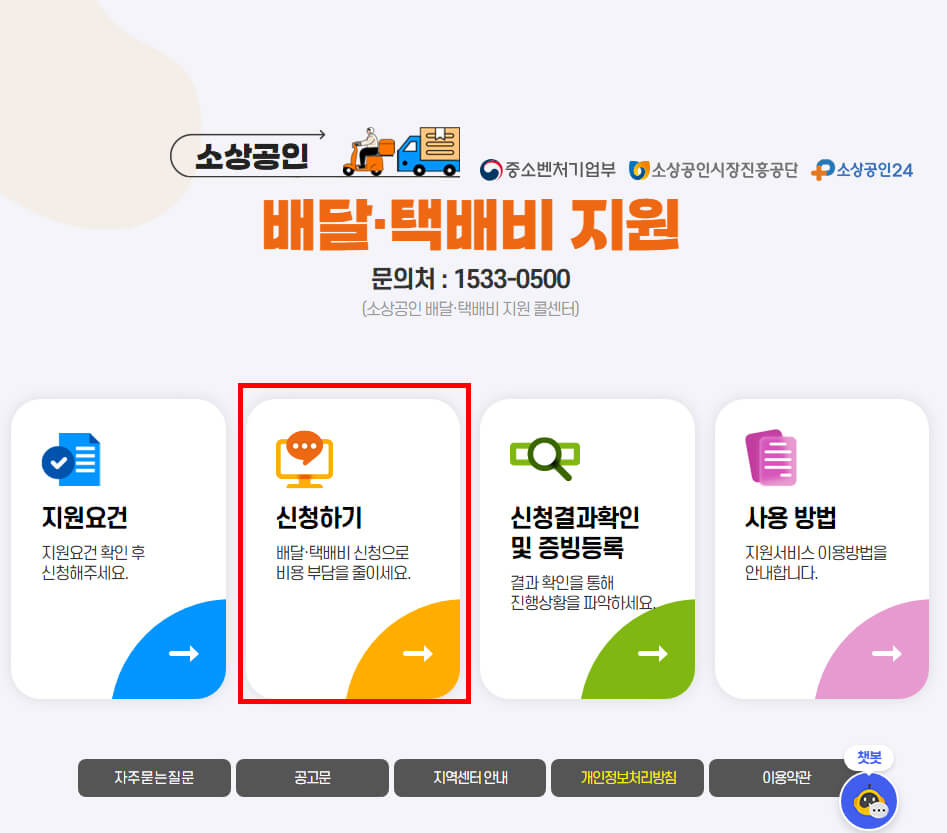
Task: Click the pink documents icon on 사용 방법 card
Action: (771, 457)
